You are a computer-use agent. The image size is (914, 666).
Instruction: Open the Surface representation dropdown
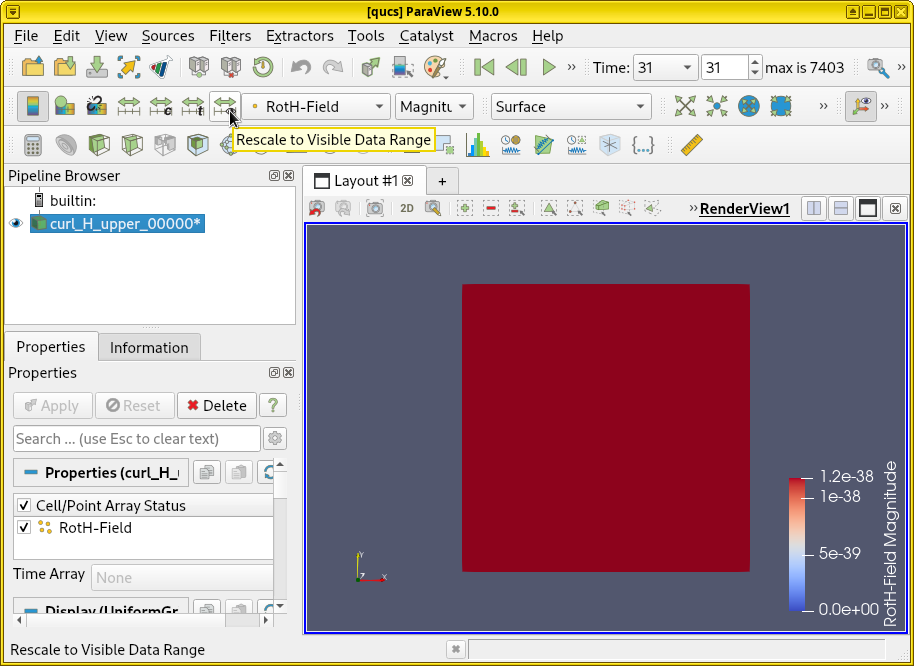(571, 107)
